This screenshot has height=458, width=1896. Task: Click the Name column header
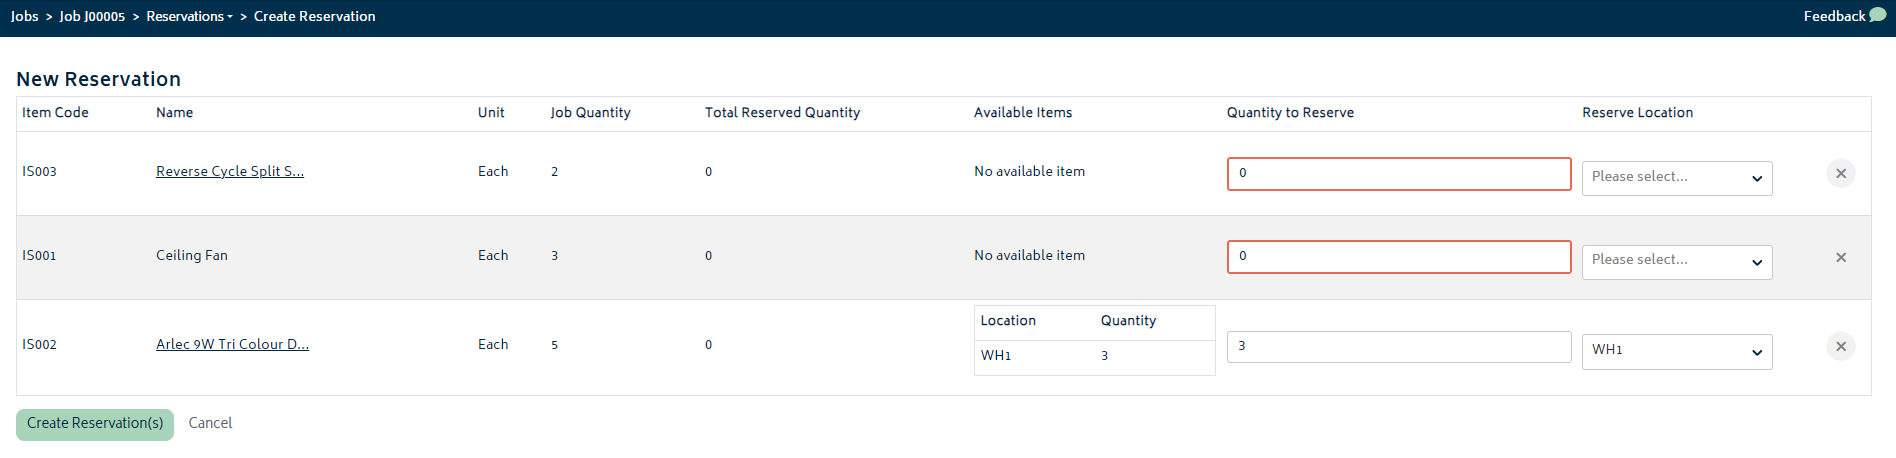pos(174,112)
